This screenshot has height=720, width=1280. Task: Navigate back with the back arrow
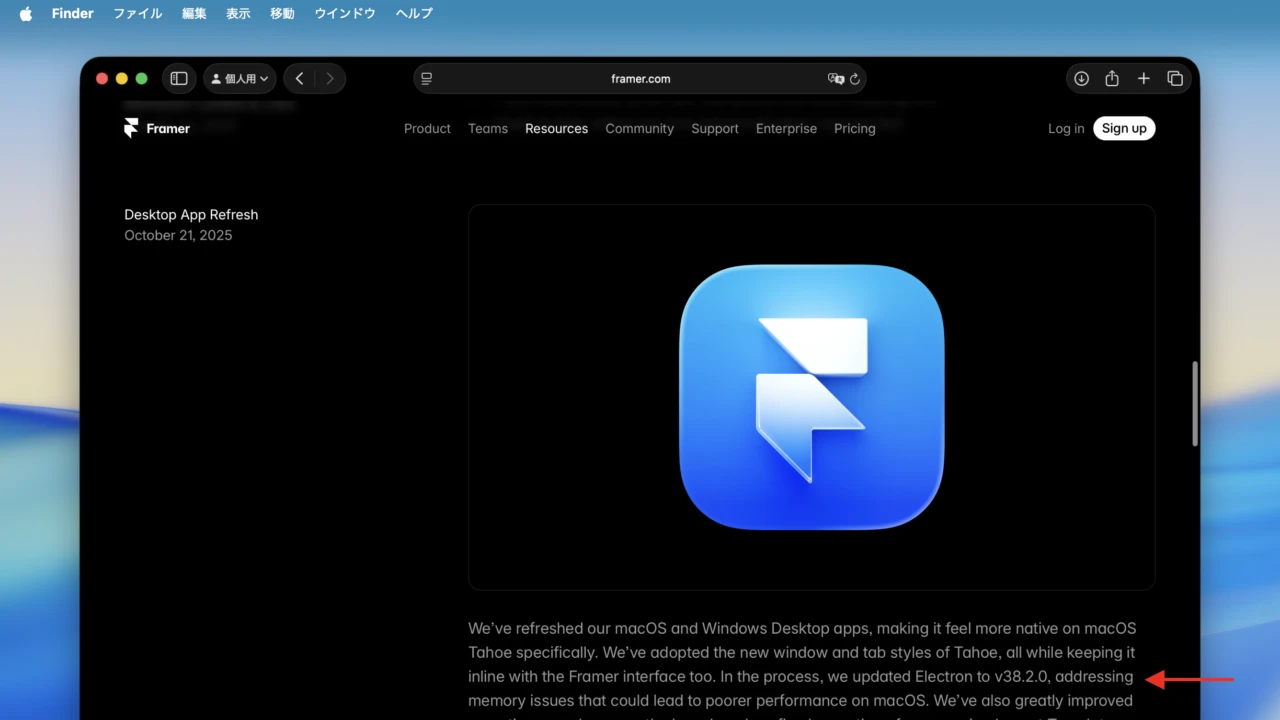click(x=299, y=78)
